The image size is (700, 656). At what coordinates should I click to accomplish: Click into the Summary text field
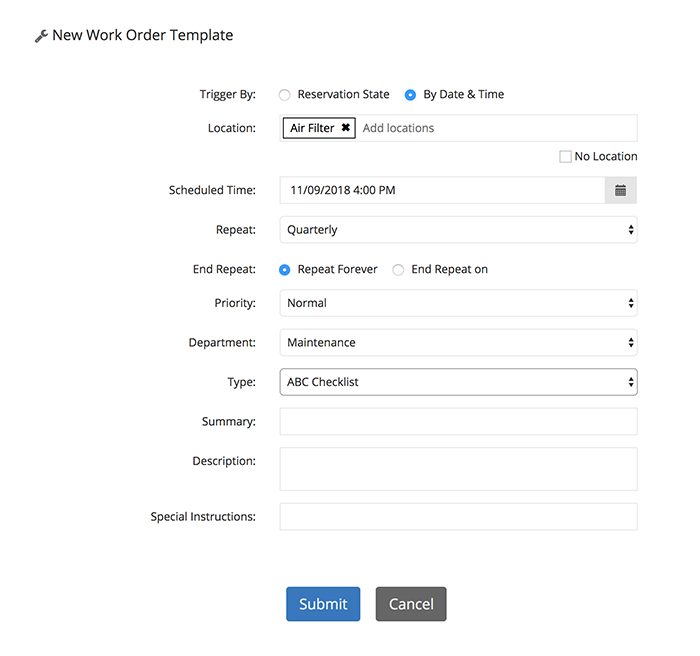pyautogui.click(x=458, y=422)
